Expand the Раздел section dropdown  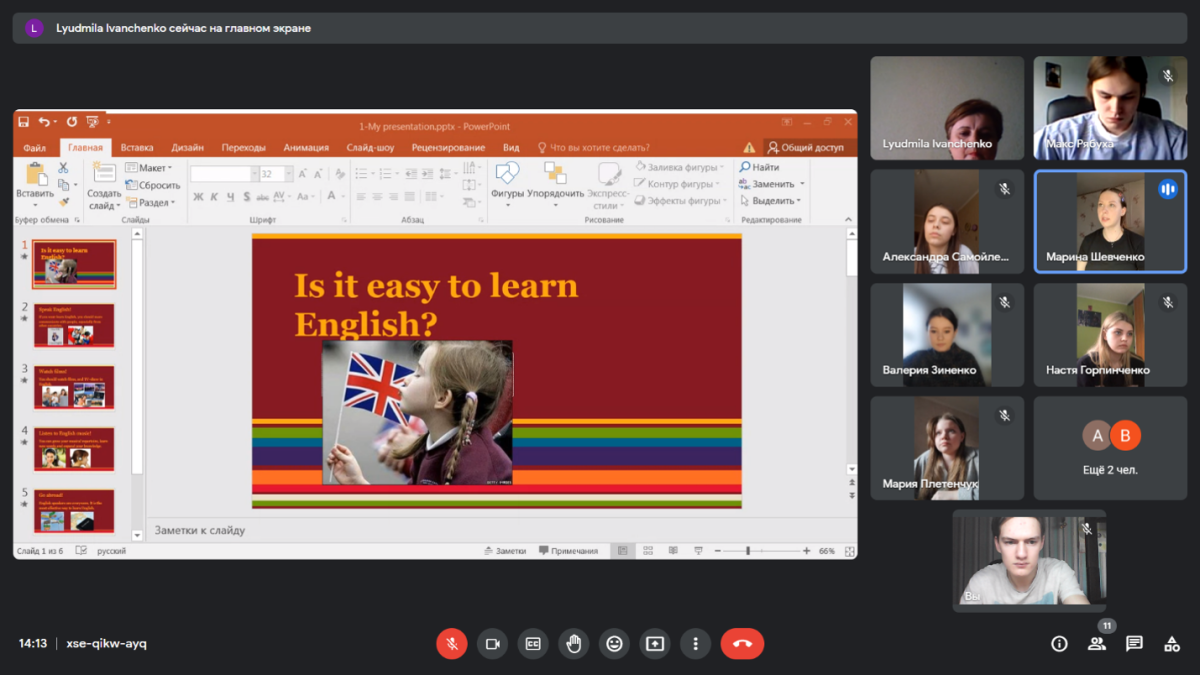[155, 203]
